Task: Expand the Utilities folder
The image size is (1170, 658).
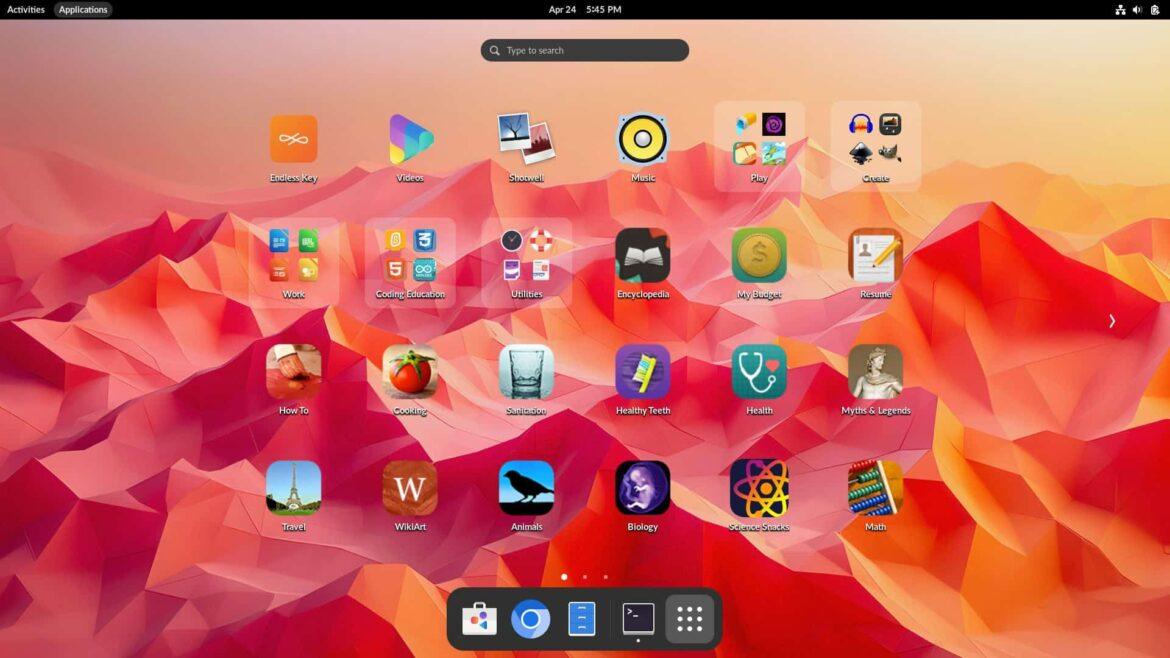Action: [525, 253]
